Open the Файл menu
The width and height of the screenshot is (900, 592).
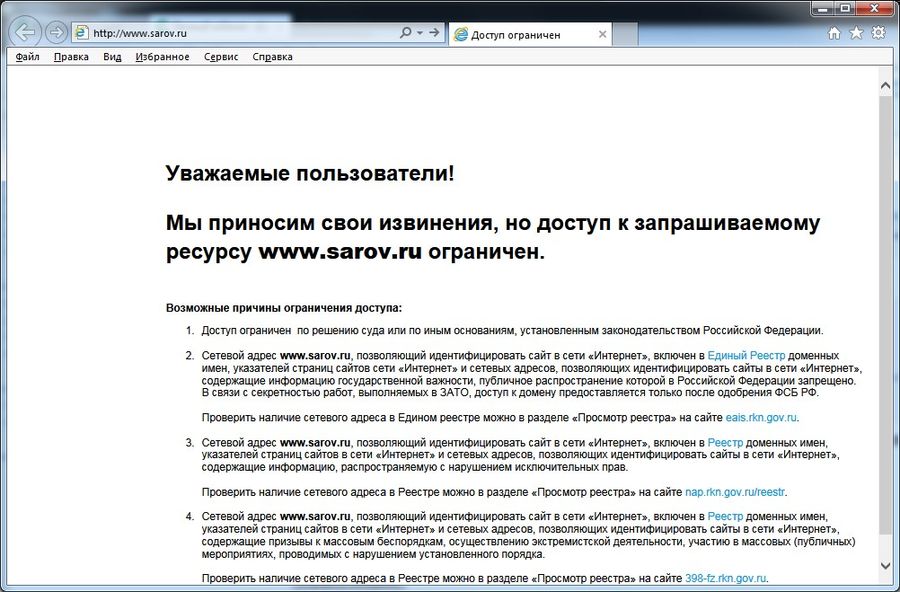pos(27,57)
